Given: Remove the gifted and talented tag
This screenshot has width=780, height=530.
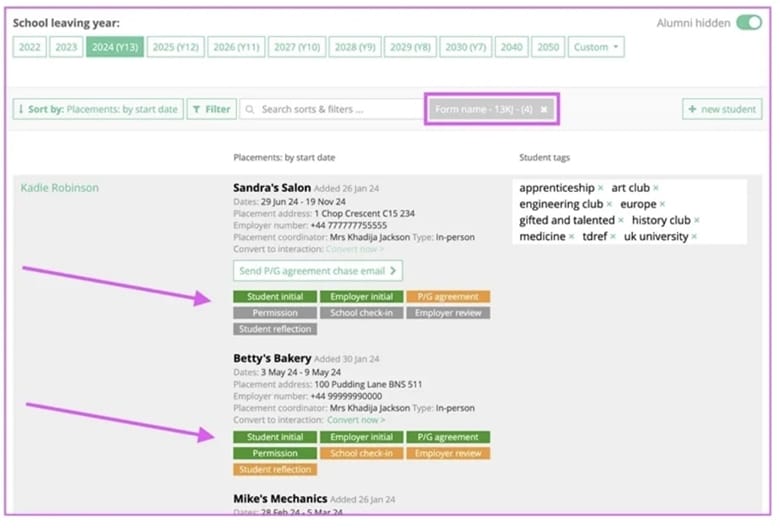Looking at the screenshot, I should [621, 220].
